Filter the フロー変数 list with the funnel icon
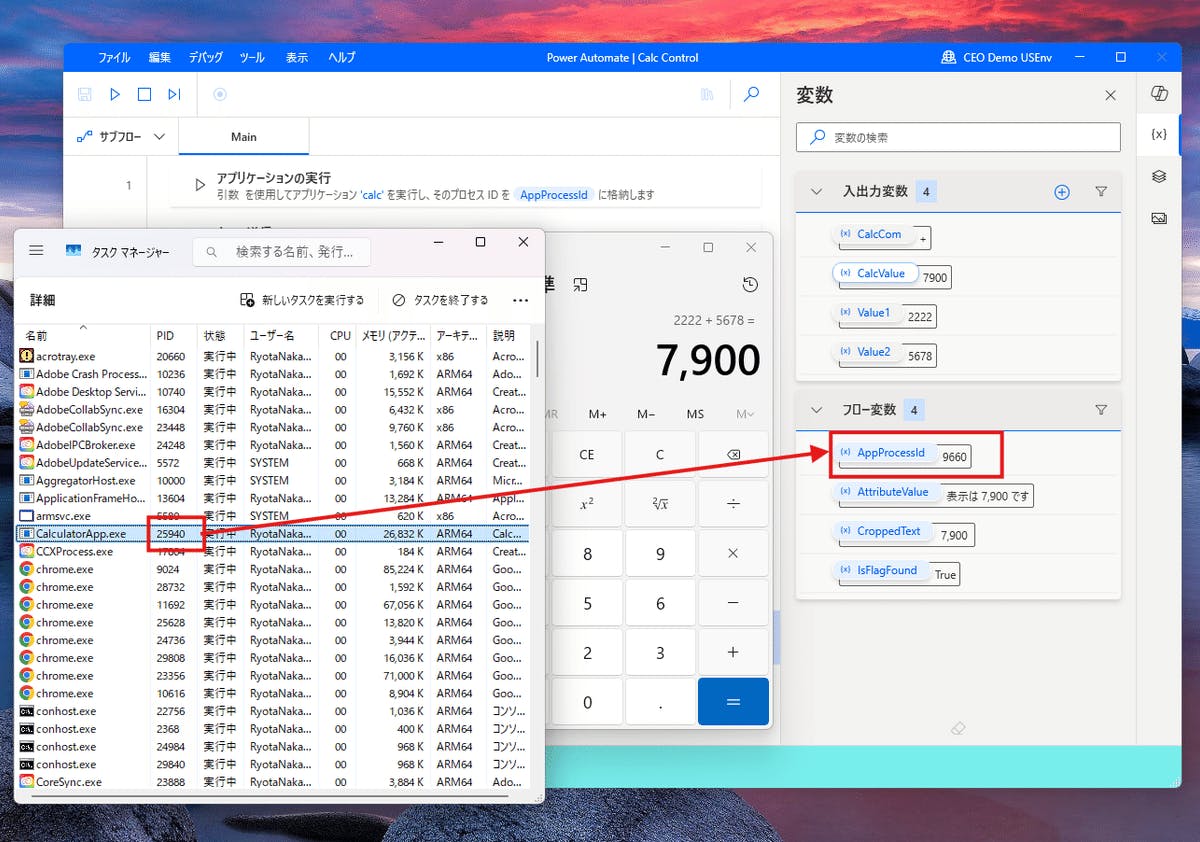This screenshot has height=842, width=1200. 1101,410
